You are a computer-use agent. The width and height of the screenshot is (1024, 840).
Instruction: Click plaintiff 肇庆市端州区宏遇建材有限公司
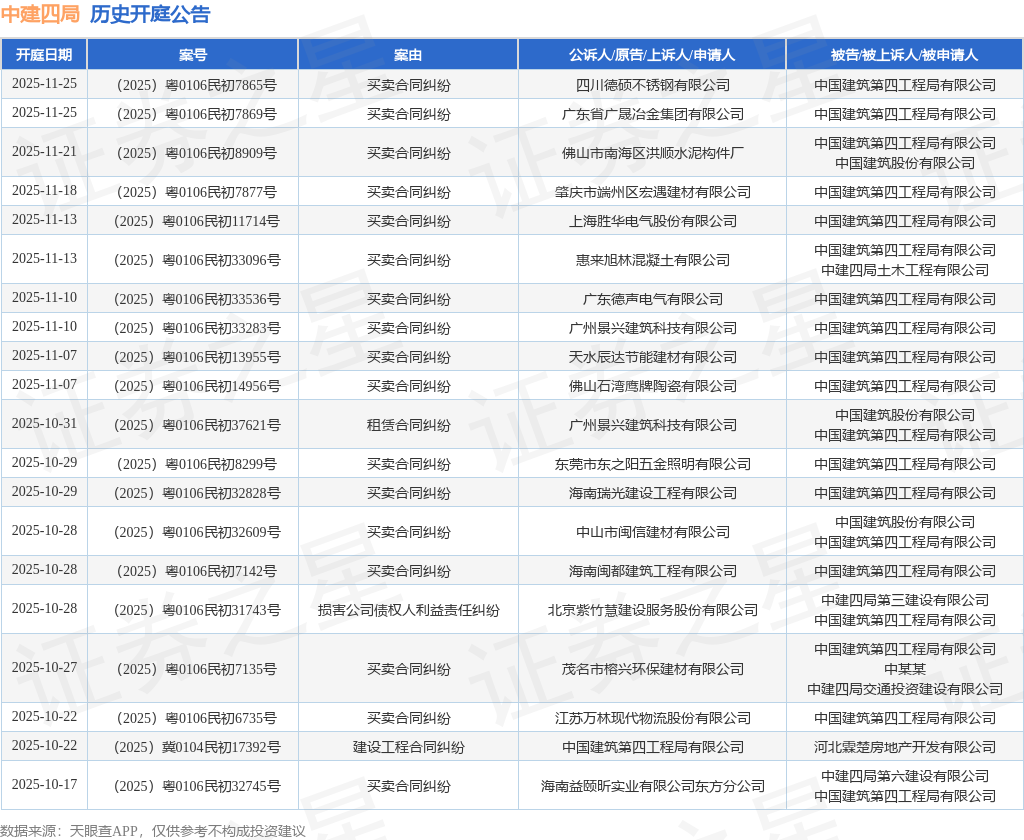[652, 192]
